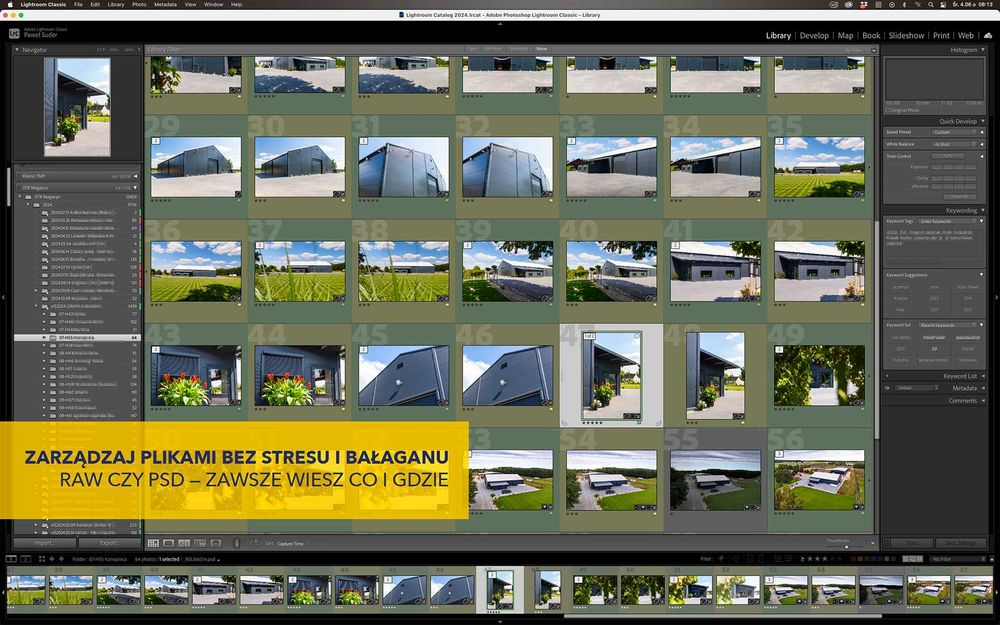The height and width of the screenshot is (625, 1000).
Task: Open the Map module
Action: 846,36
